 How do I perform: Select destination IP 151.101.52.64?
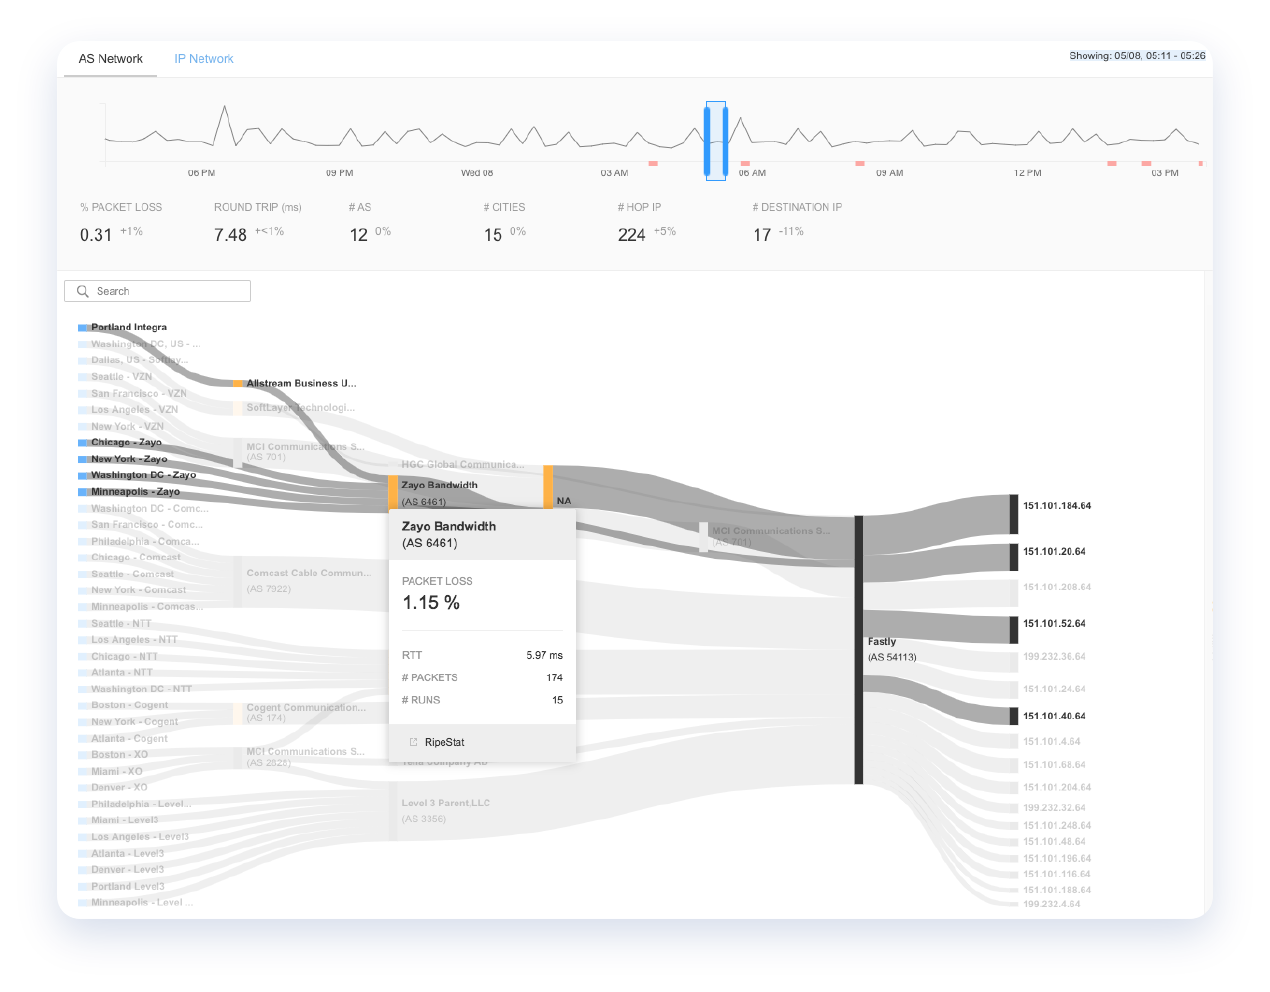(1054, 624)
